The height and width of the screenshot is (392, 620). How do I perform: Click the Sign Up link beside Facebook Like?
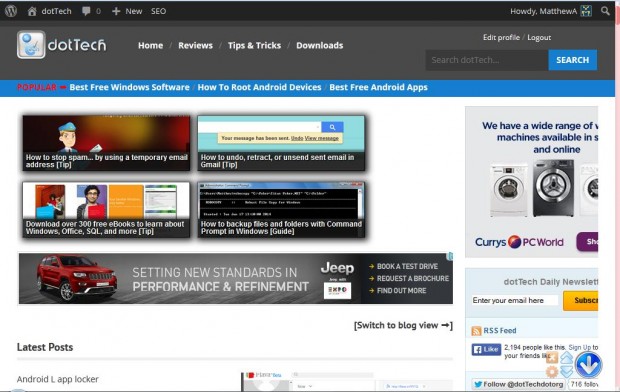pos(580,347)
